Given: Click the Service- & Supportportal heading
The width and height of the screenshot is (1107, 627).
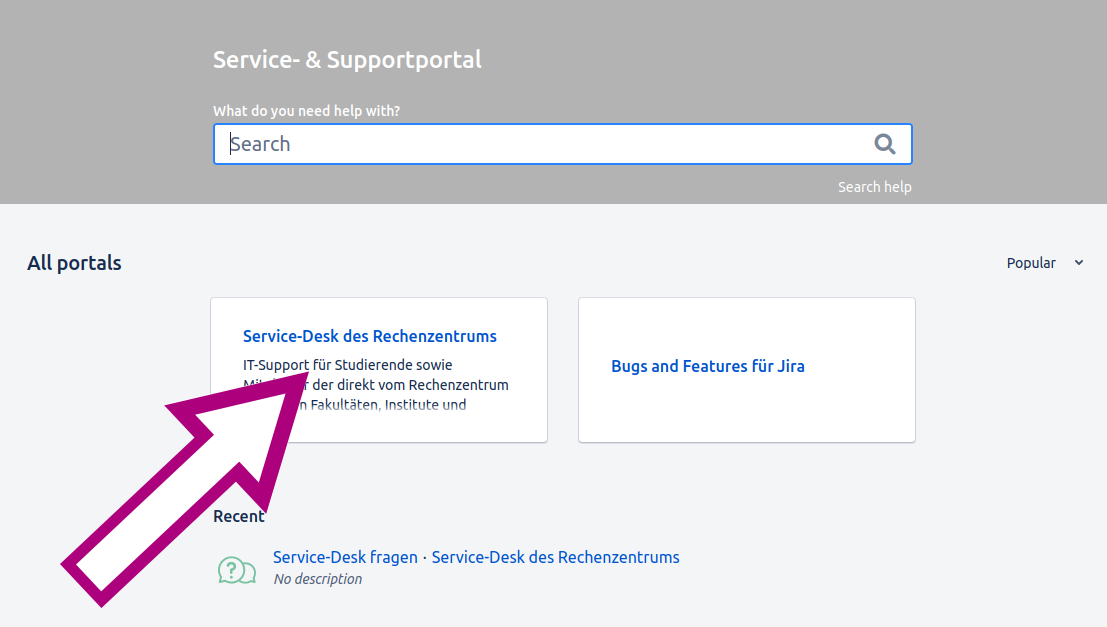Looking at the screenshot, I should pos(347,59).
